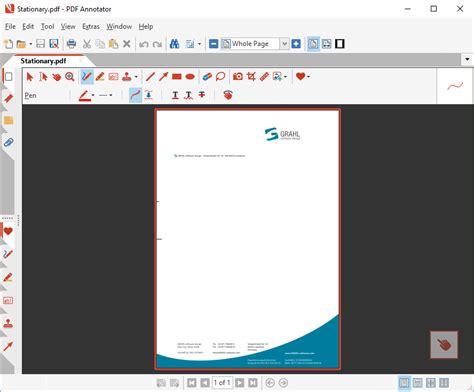Toggle single page layout in status bar
This screenshot has height=392, width=474.
404,383
